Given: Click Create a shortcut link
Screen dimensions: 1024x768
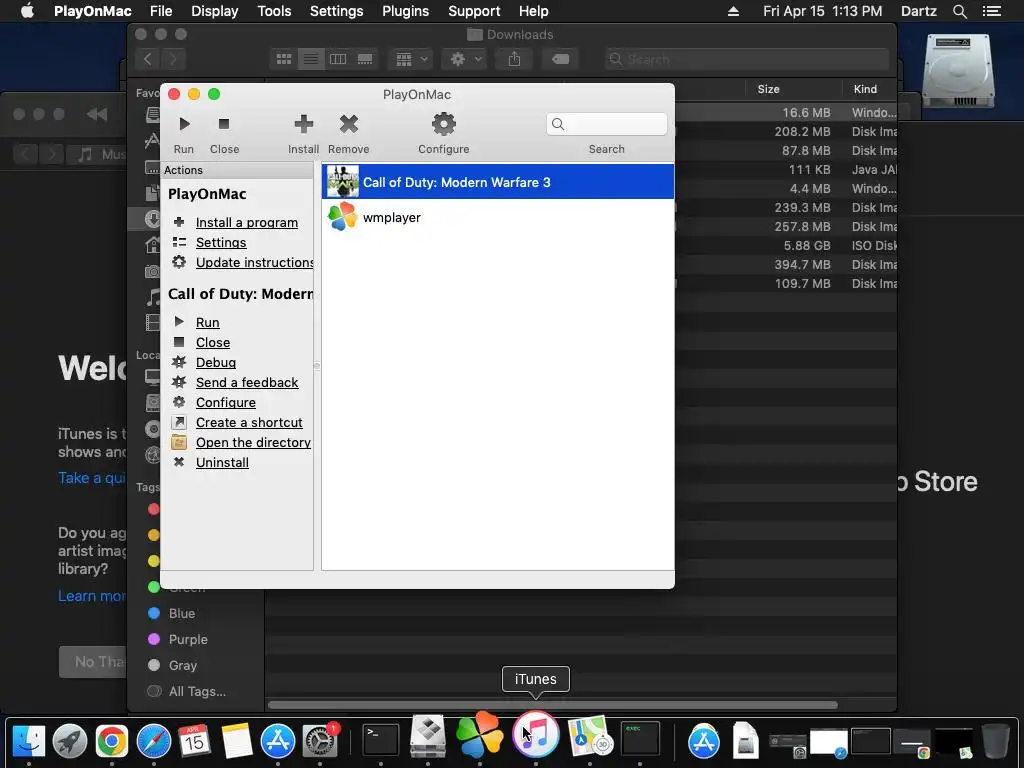Looking at the screenshot, I should pyautogui.click(x=249, y=423).
